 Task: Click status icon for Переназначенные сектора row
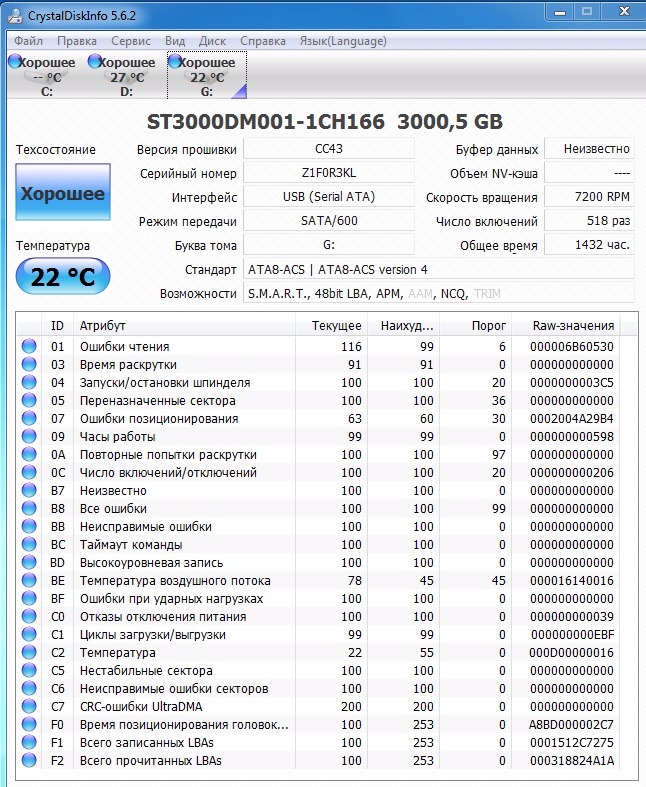[x=29, y=400]
